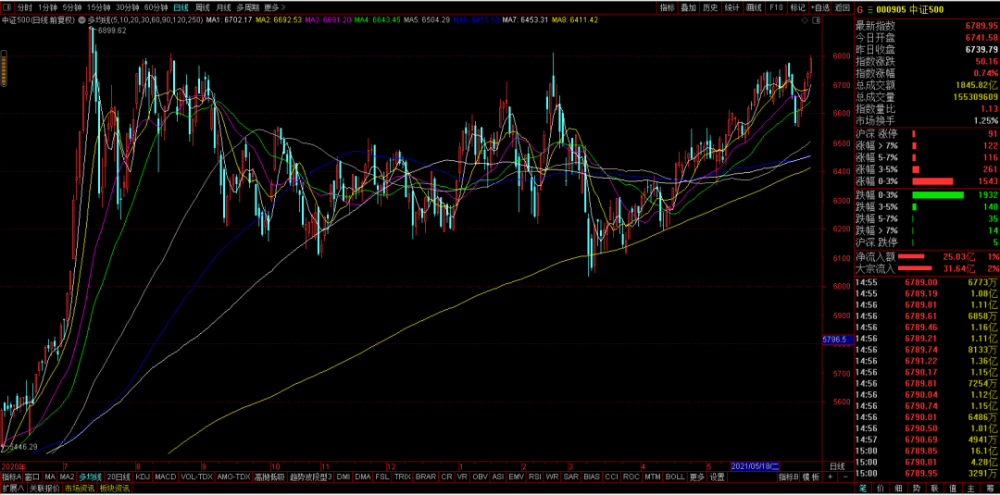Add to watchlist with +自选
The height and width of the screenshot is (495, 1000).
(820, 8)
